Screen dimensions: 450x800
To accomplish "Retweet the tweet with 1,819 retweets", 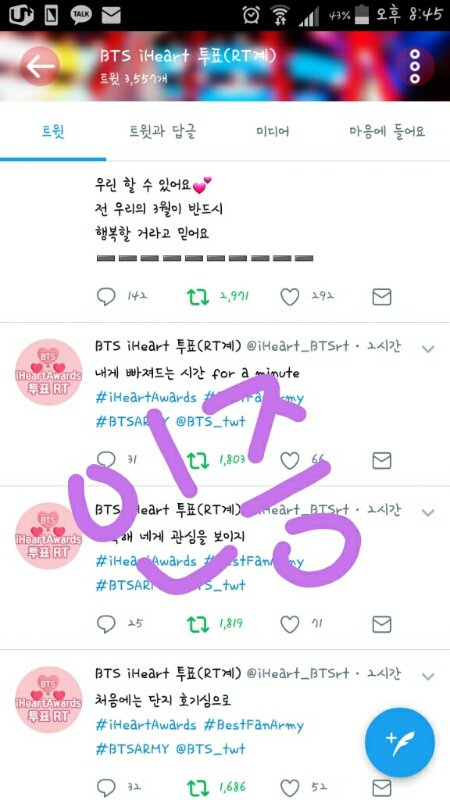I will click(197, 624).
